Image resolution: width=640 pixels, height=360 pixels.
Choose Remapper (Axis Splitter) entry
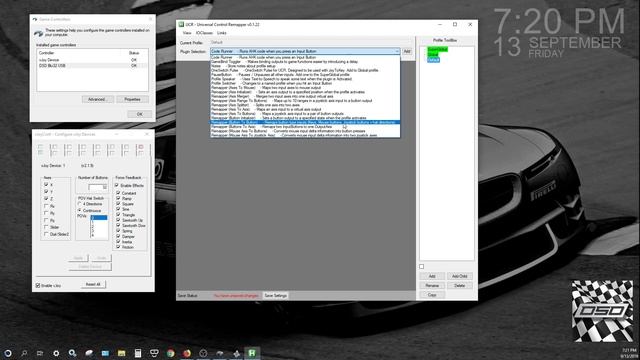coord(305,105)
